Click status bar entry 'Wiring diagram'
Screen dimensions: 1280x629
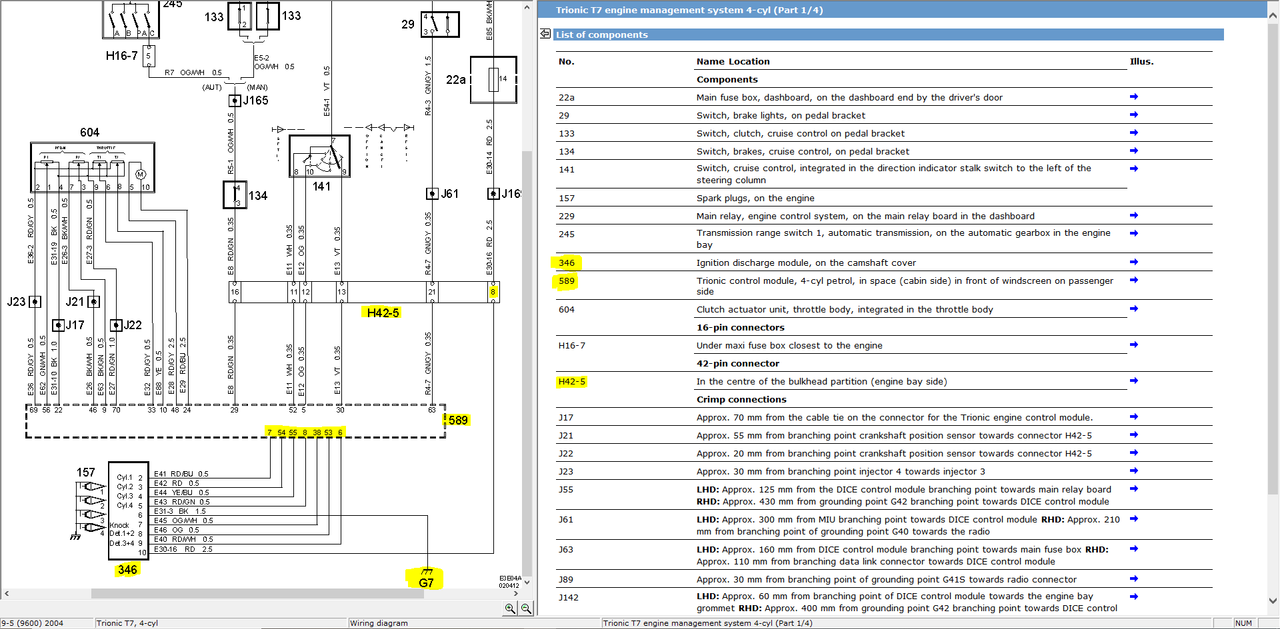(x=379, y=623)
